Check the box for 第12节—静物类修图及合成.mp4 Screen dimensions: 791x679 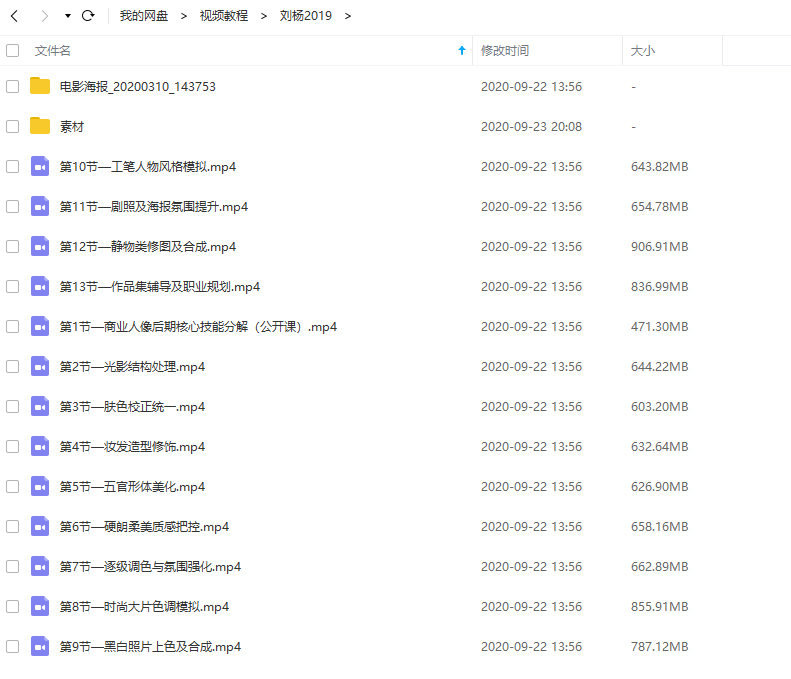(12, 246)
